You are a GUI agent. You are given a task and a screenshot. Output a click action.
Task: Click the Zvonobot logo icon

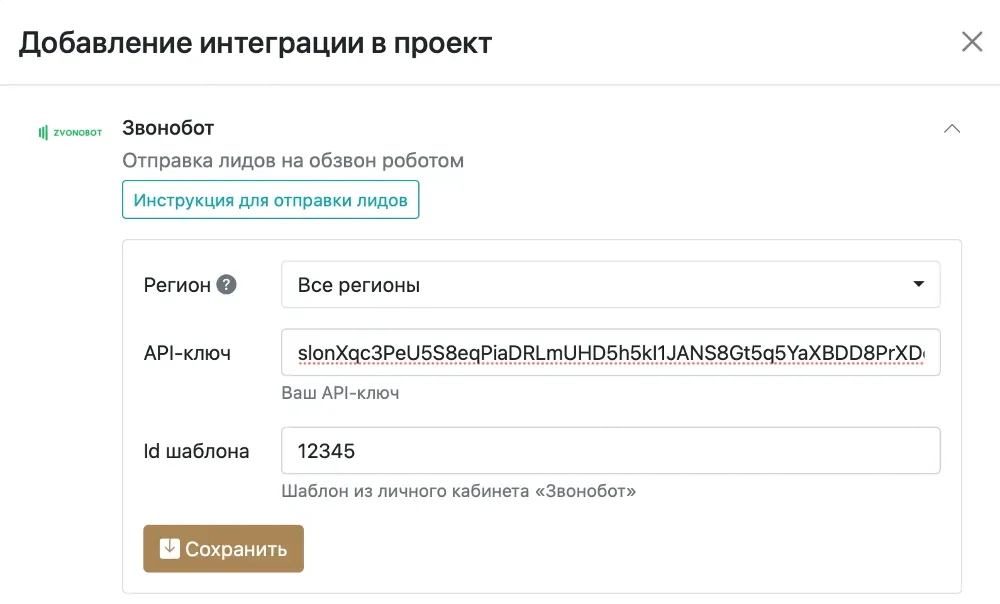point(70,132)
